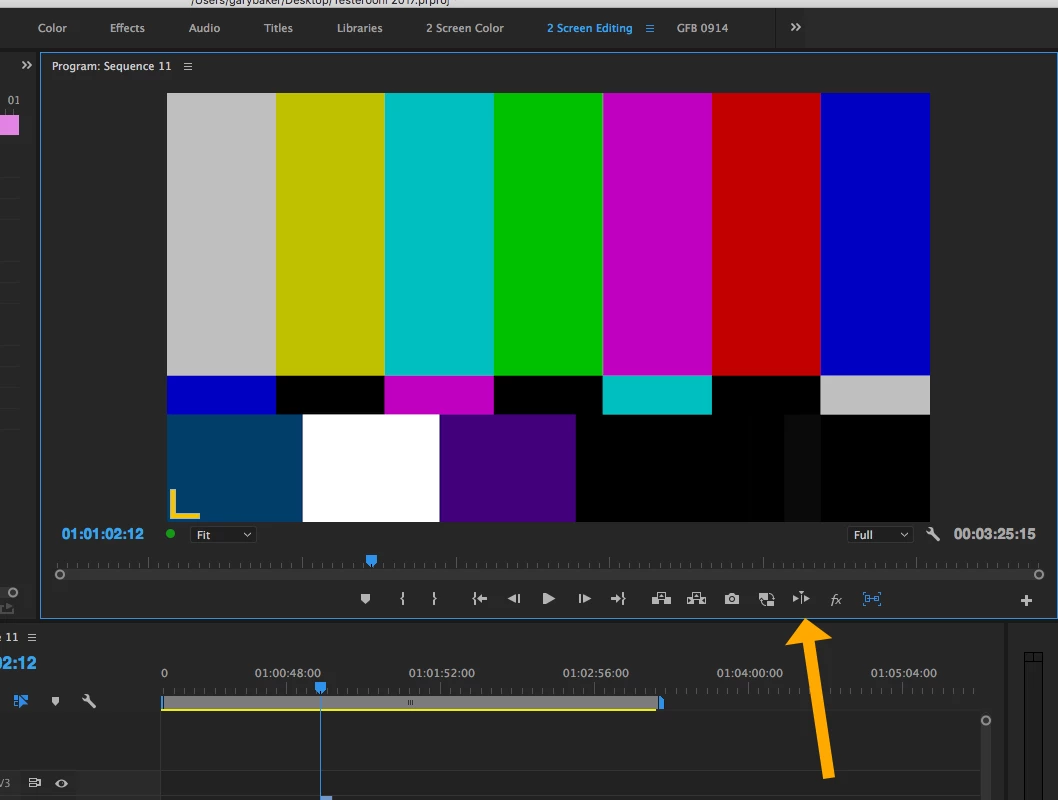Screen dimensions: 1058x800
Task: Go to In point
Action: pyautogui.click(x=479, y=598)
